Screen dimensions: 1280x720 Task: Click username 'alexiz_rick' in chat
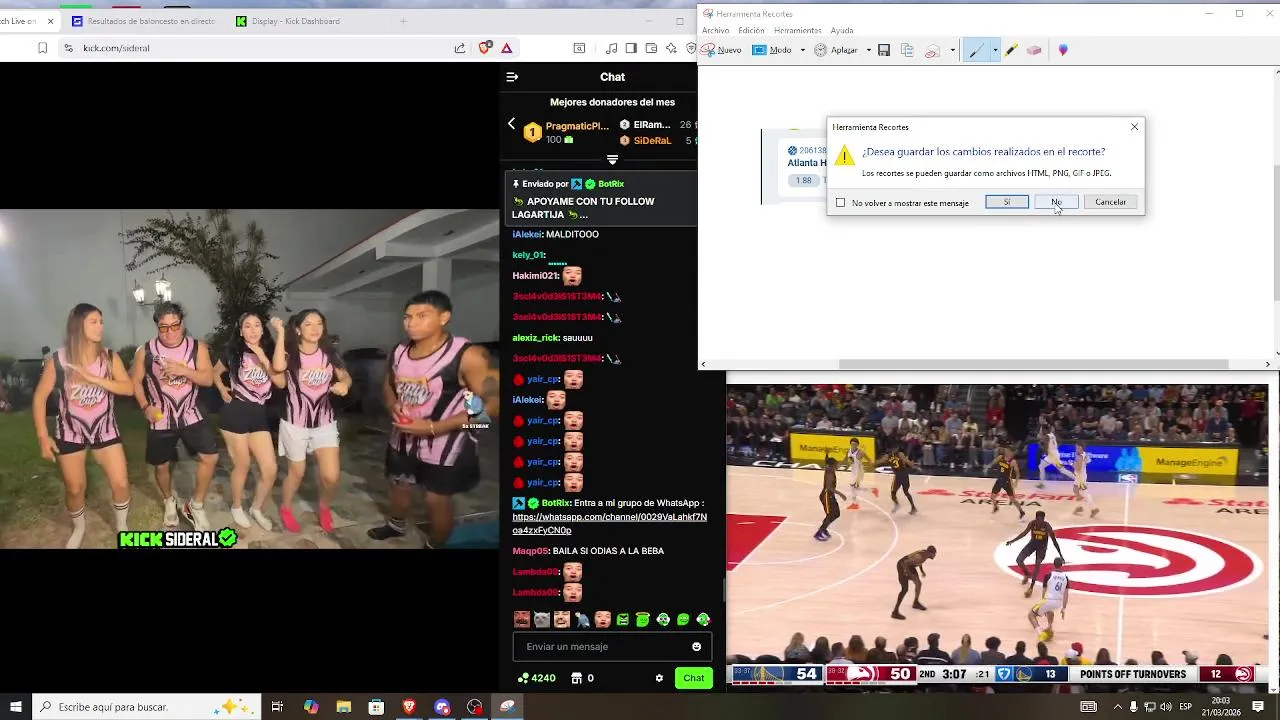click(x=535, y=338)
